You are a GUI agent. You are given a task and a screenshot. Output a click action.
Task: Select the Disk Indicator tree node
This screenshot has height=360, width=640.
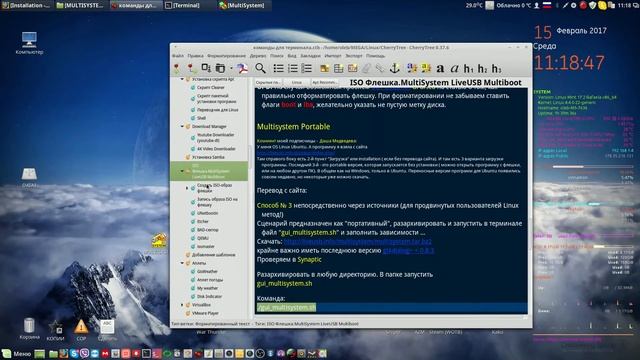[x=210, y=296]
